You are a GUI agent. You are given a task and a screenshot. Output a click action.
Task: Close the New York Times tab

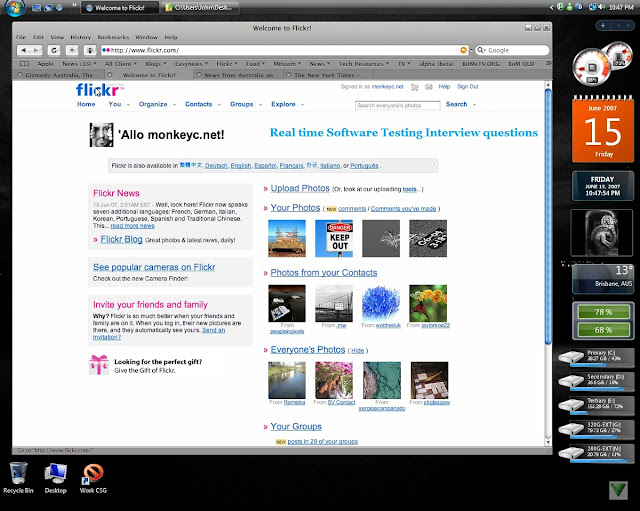click(x=289, y=75)
